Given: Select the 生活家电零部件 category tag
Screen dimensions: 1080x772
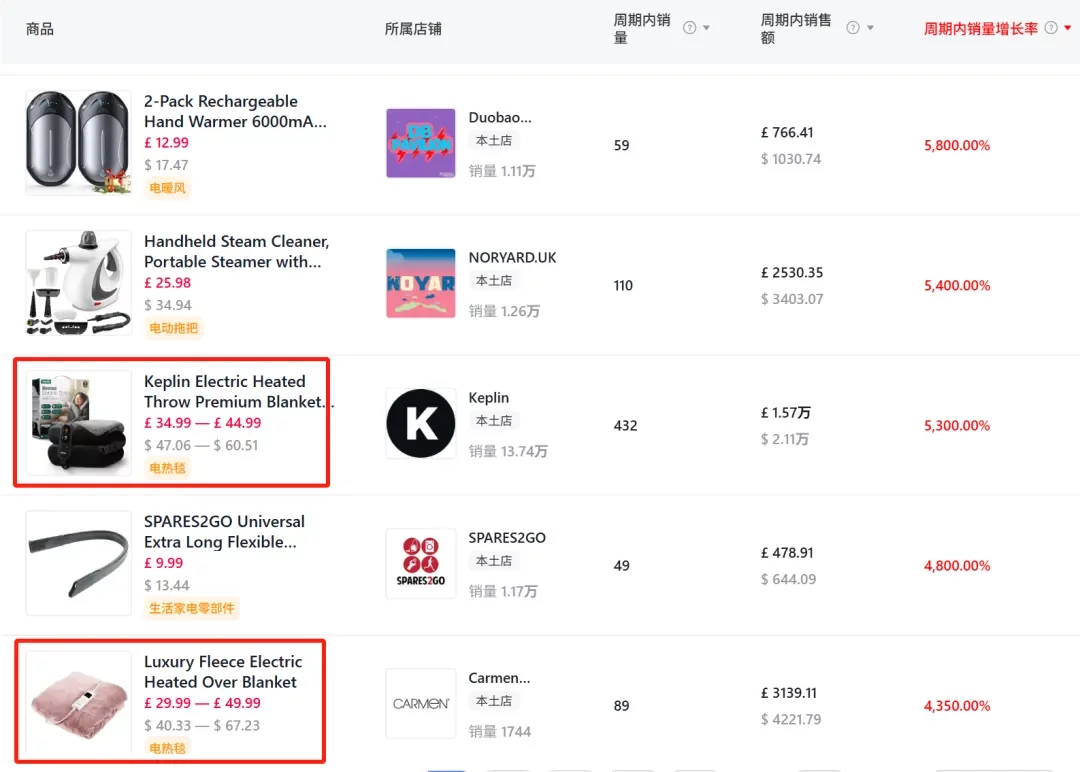Looking at the screenshot, I should click(191, 607).
